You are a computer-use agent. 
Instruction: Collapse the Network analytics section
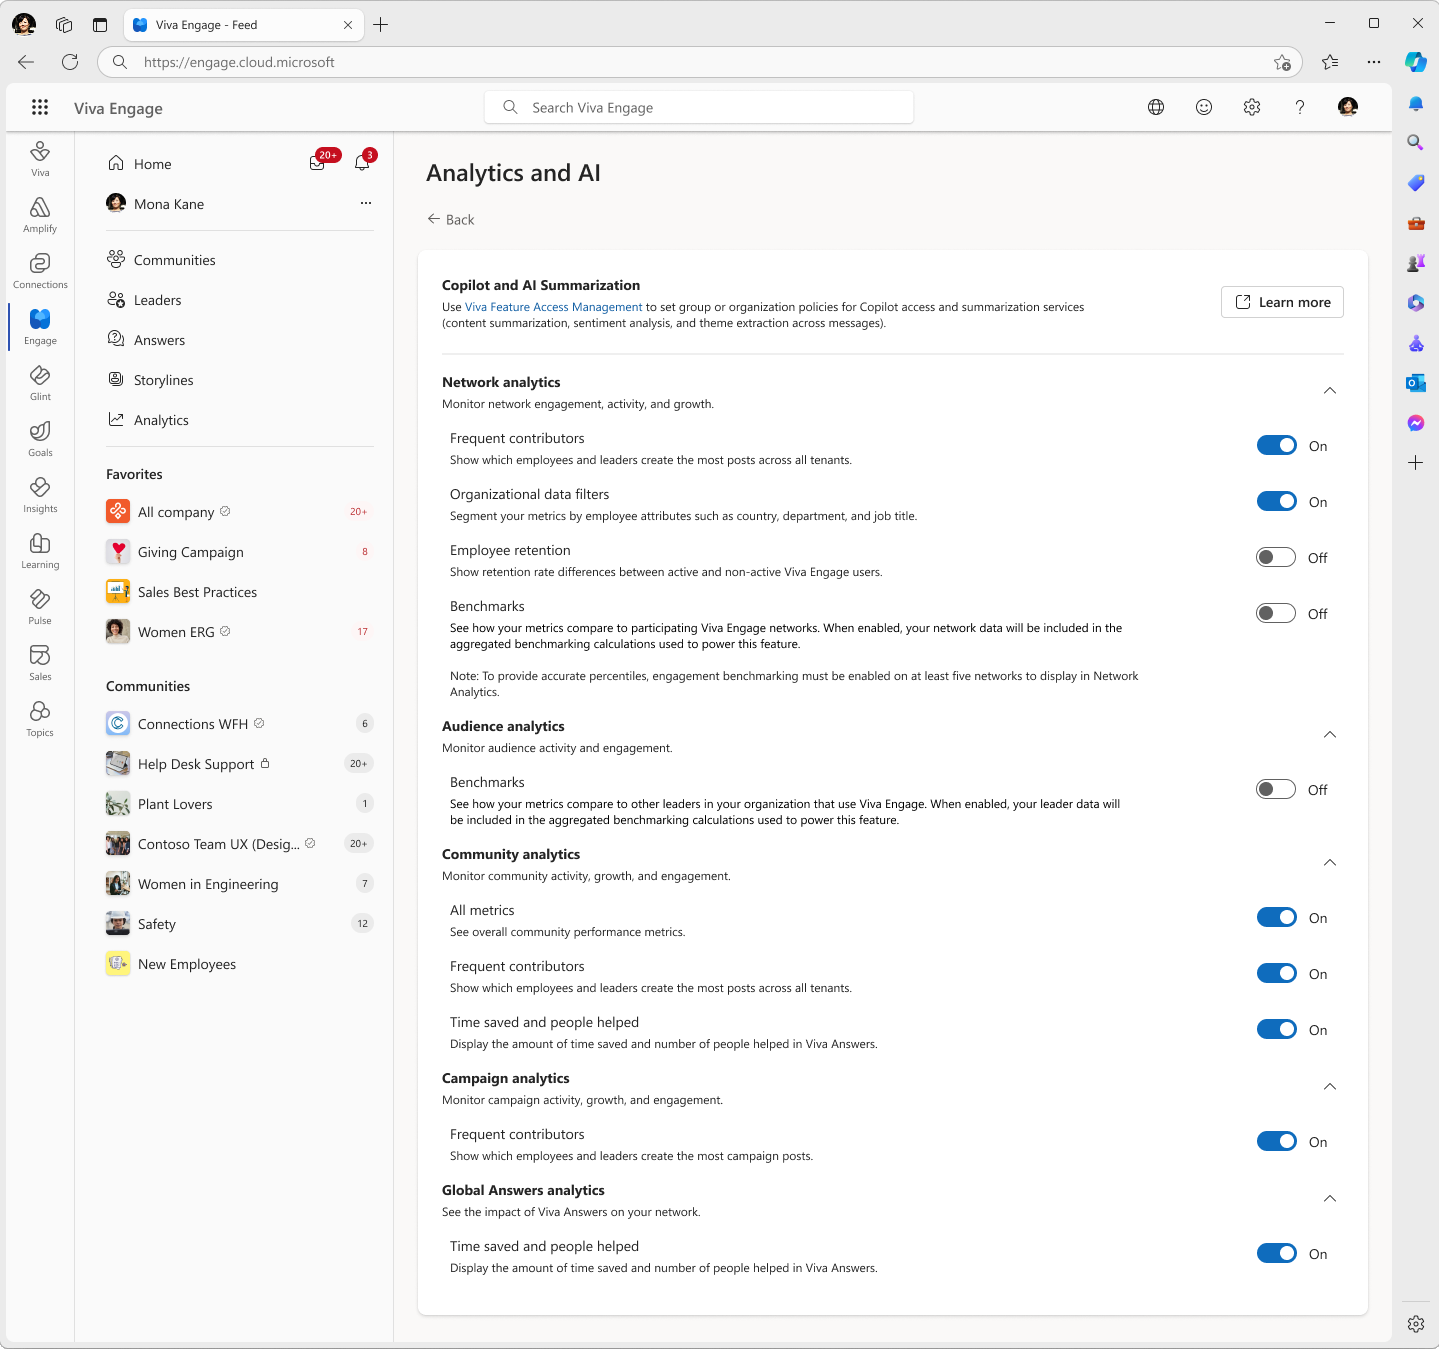[x=1330, y=390]
